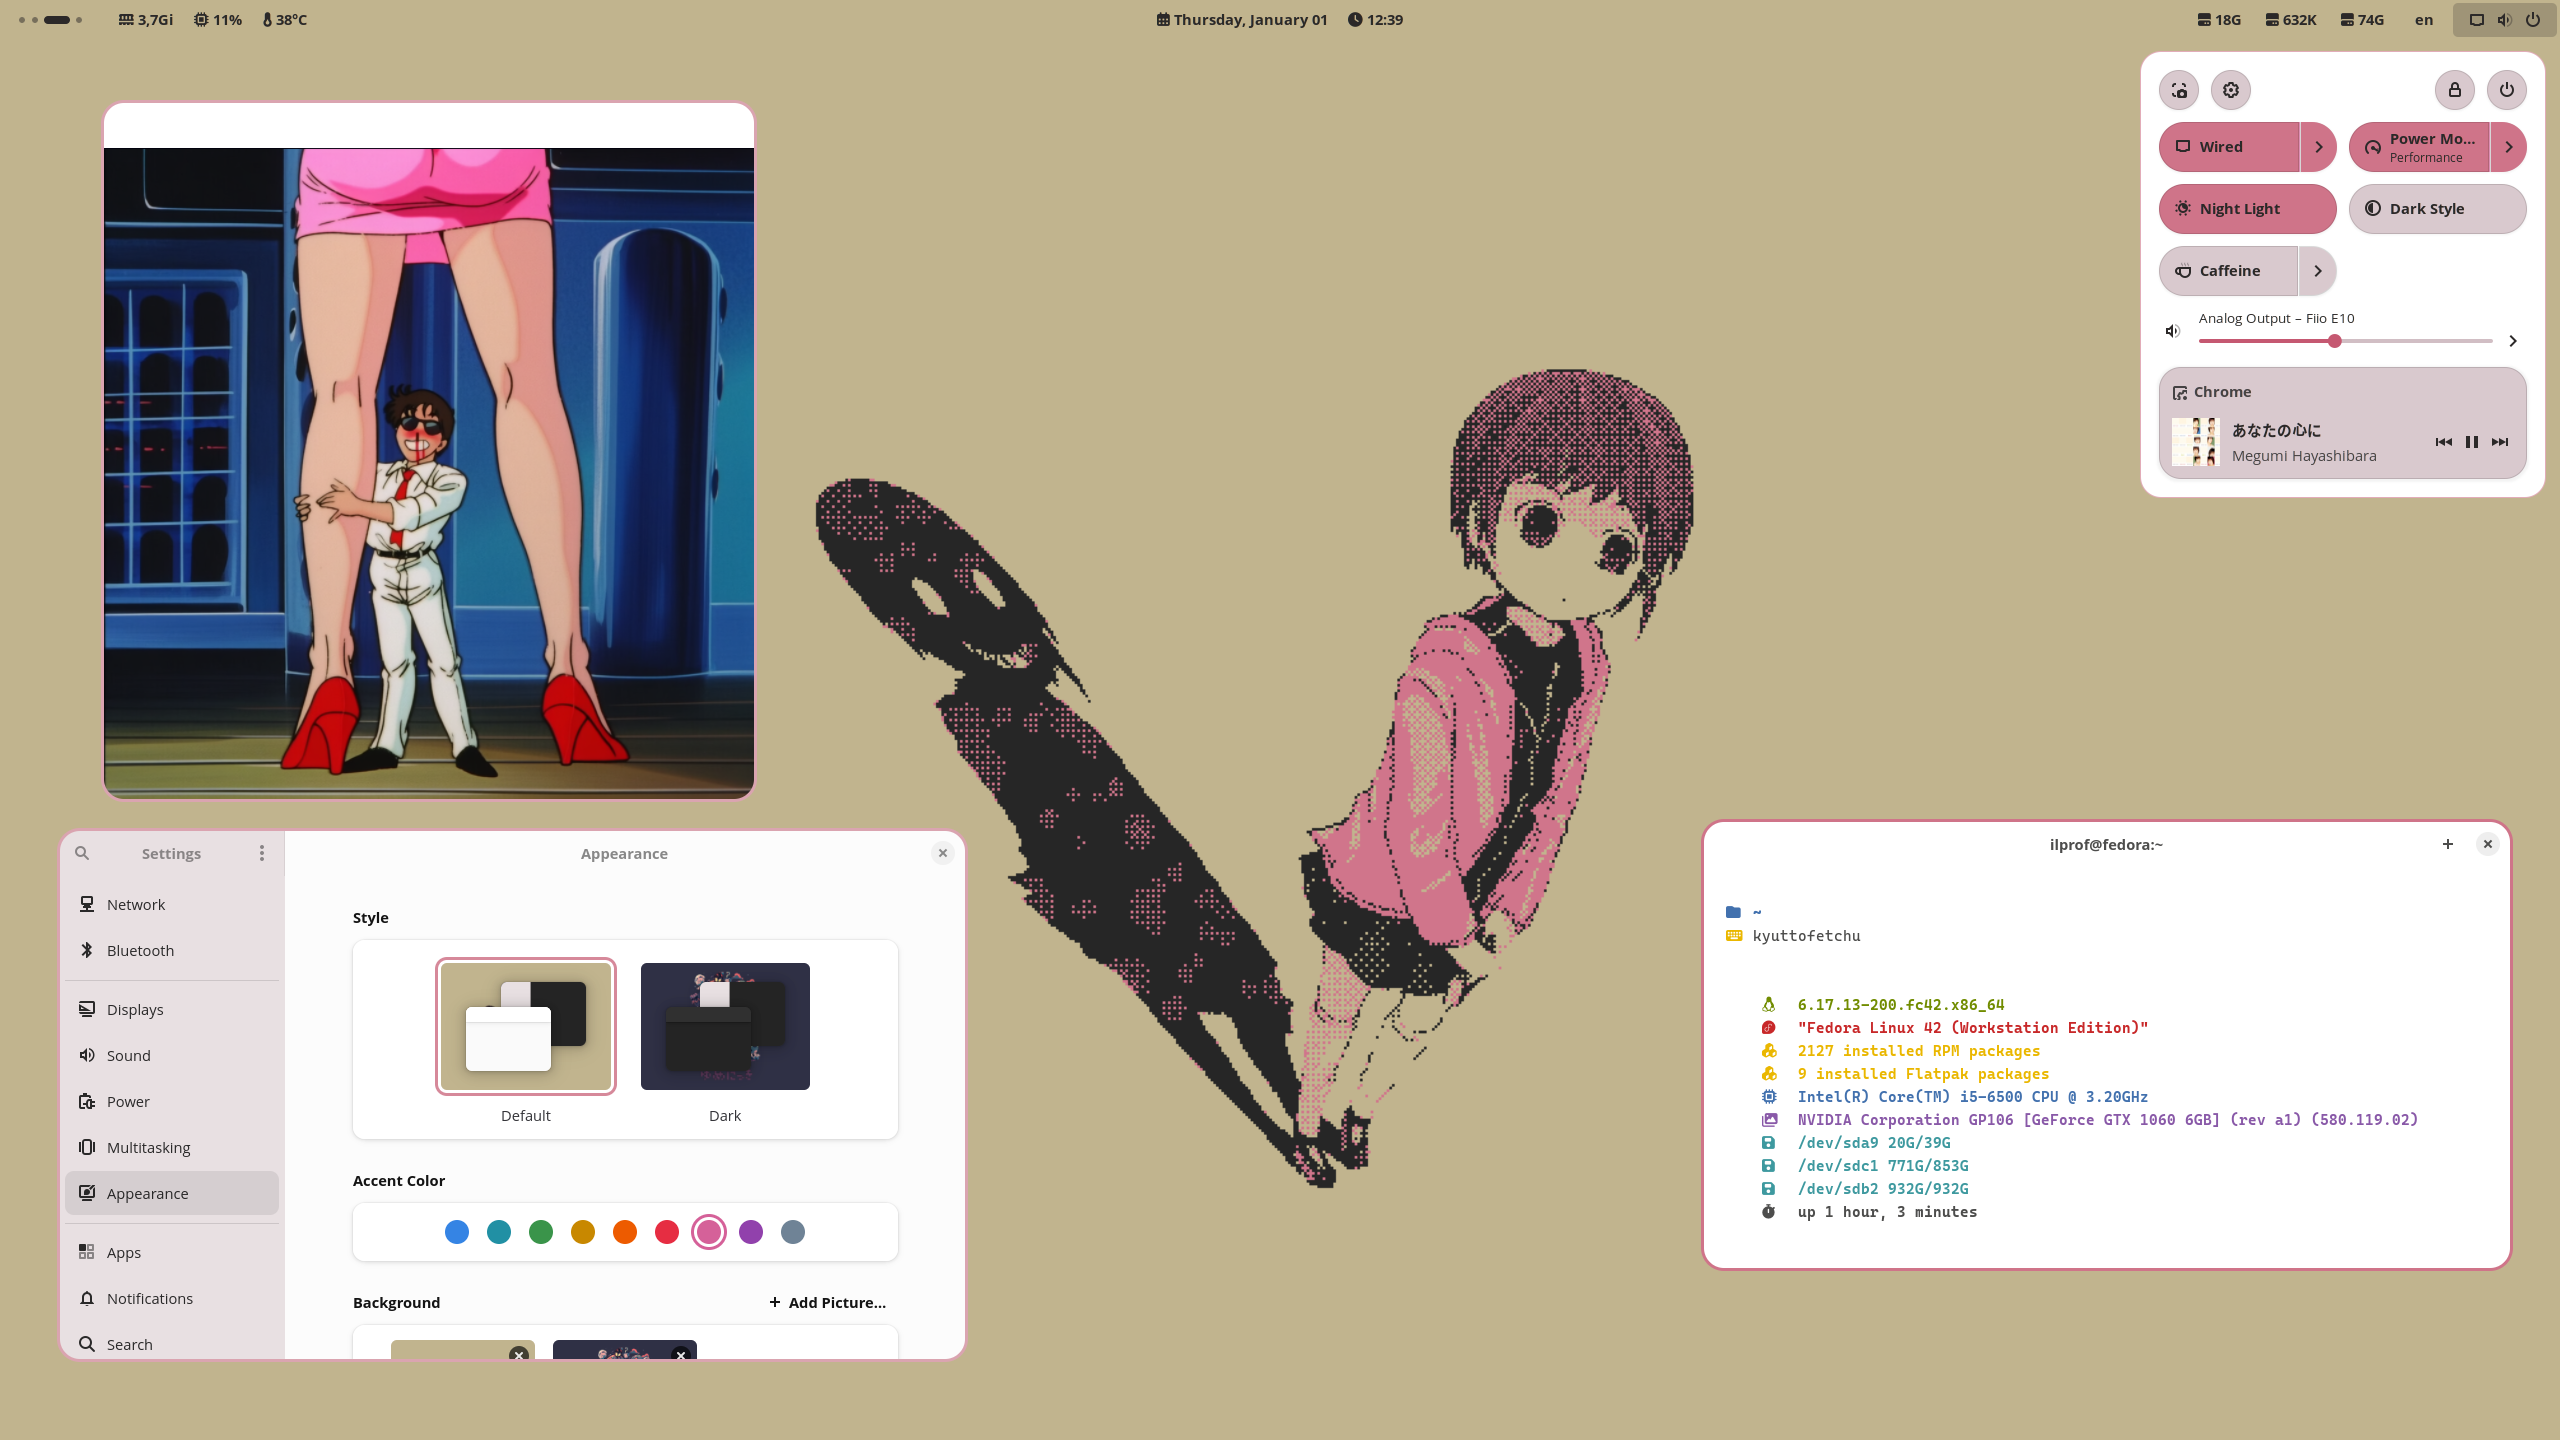Toggle the Caffeine quick setting
2560x1440 pixels.
pos(2229,271)
